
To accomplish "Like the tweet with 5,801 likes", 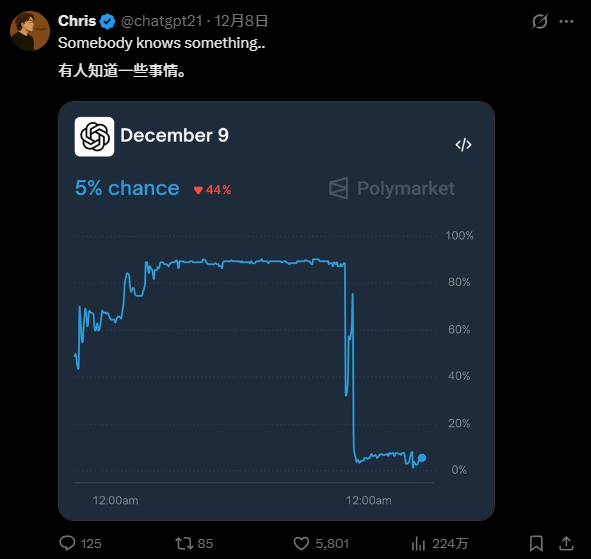I will [x=301, y=544].
